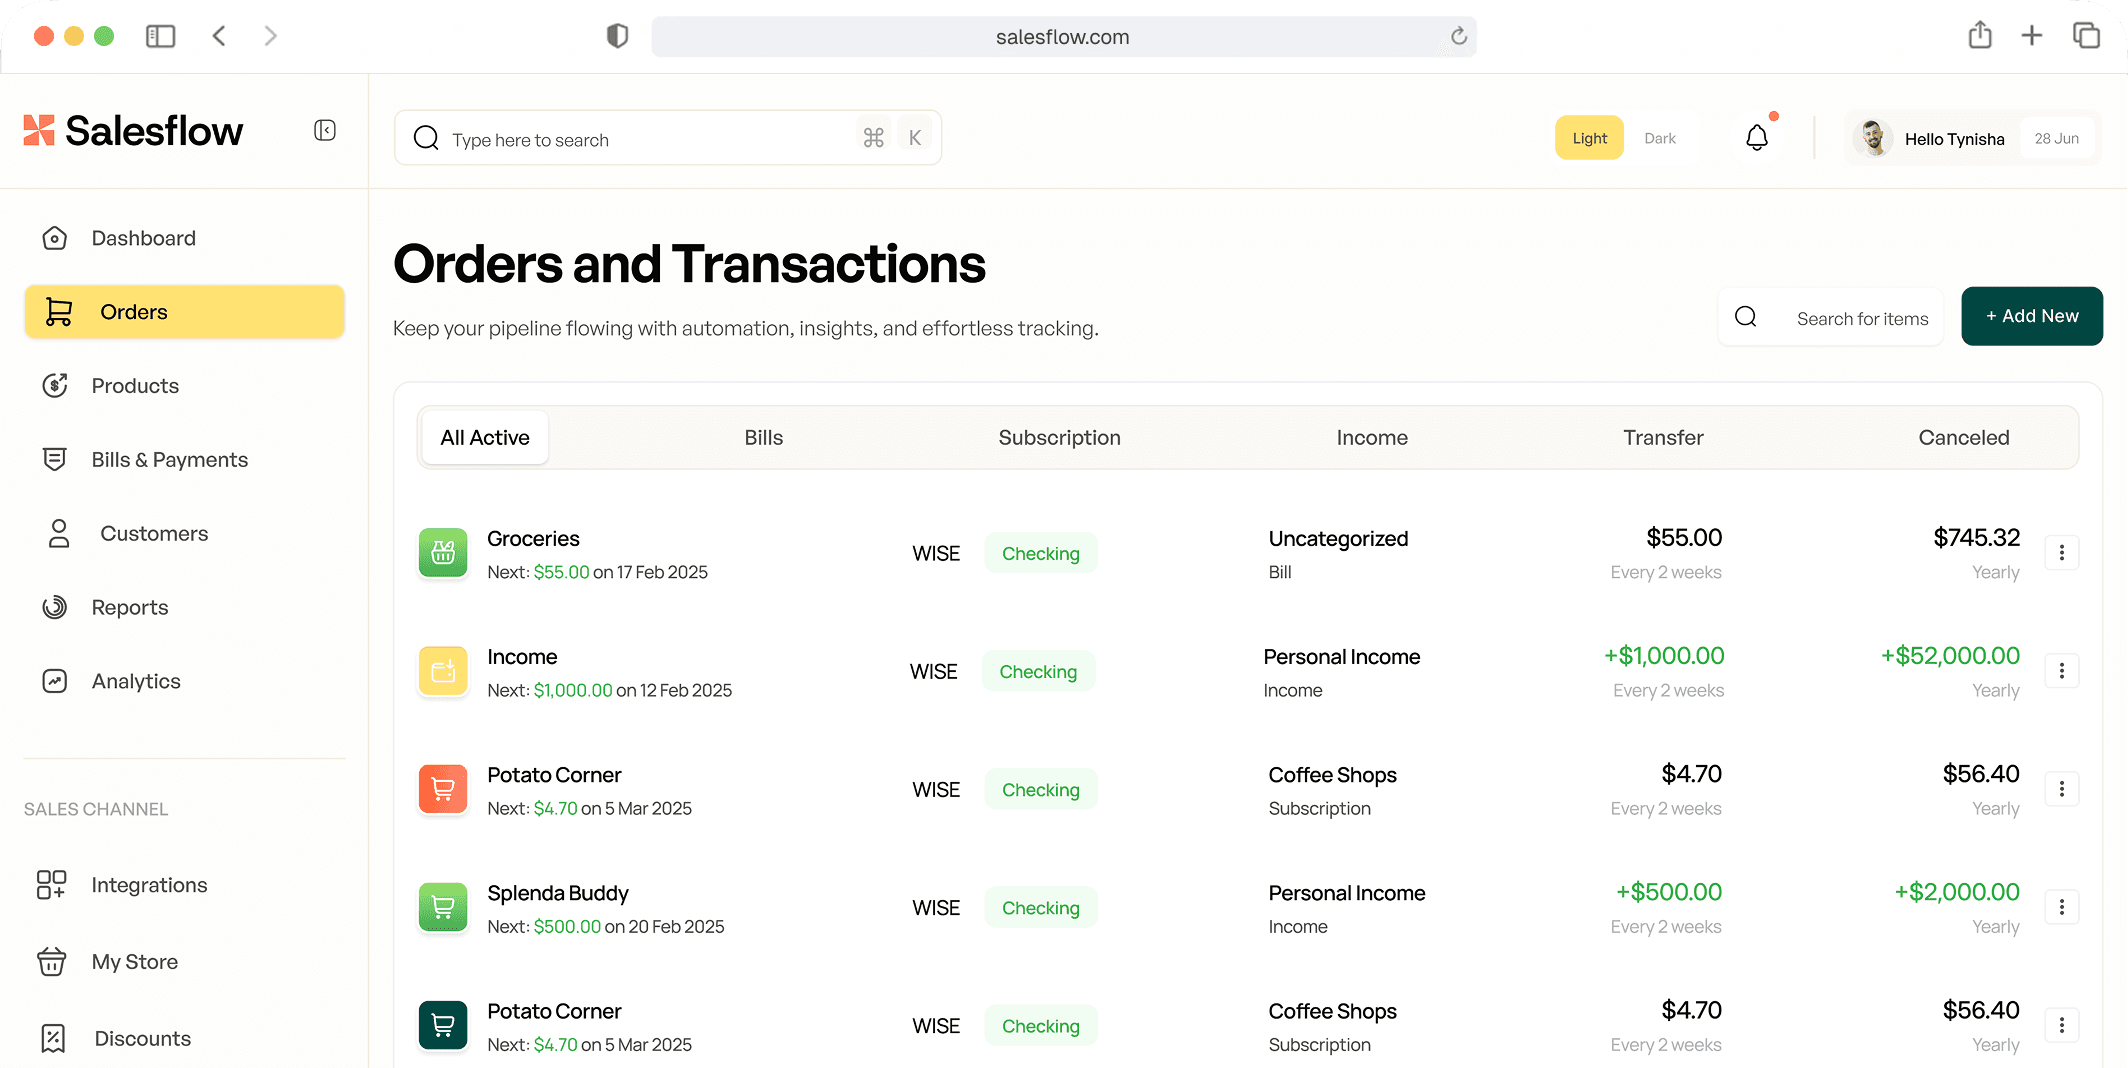
Task: Switch to Light theme
Action: 1589,138
